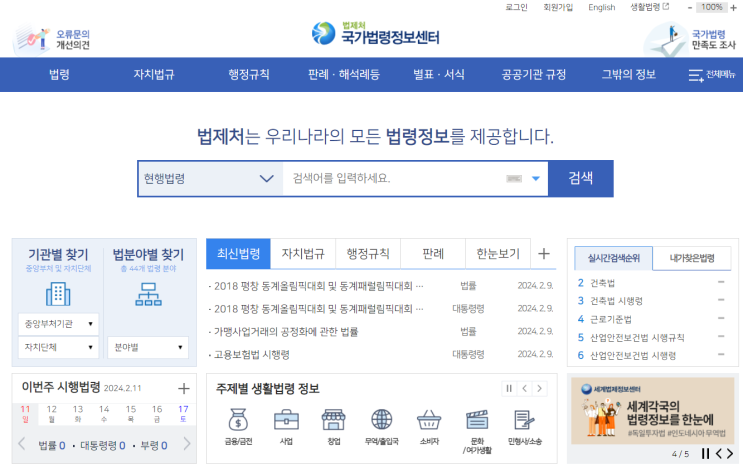Click the 대통령령 0 count link
Screen dimensions: 743x470
pos(103,445)
